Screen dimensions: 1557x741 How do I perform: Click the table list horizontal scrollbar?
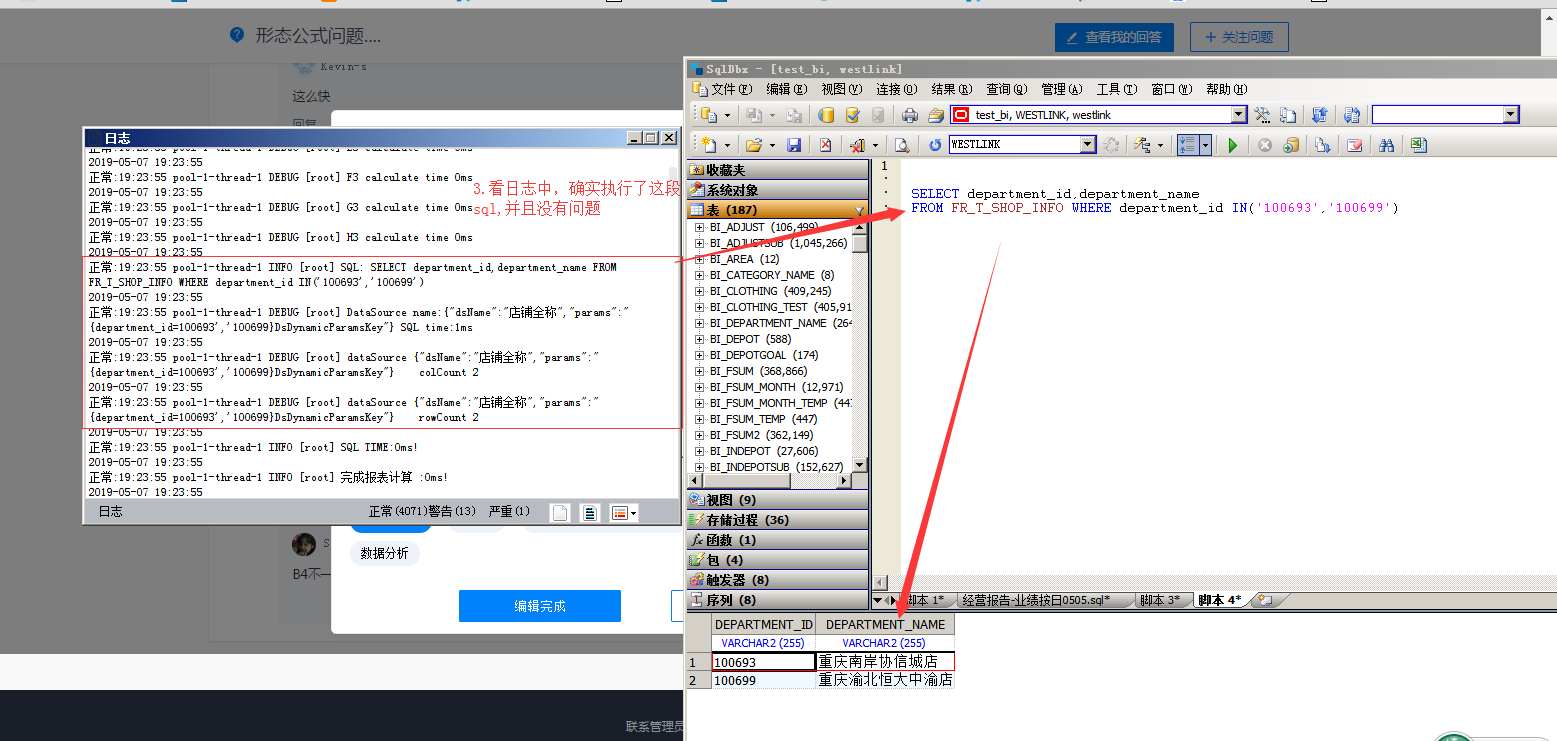pyautogui.click(x=769, y=481)
